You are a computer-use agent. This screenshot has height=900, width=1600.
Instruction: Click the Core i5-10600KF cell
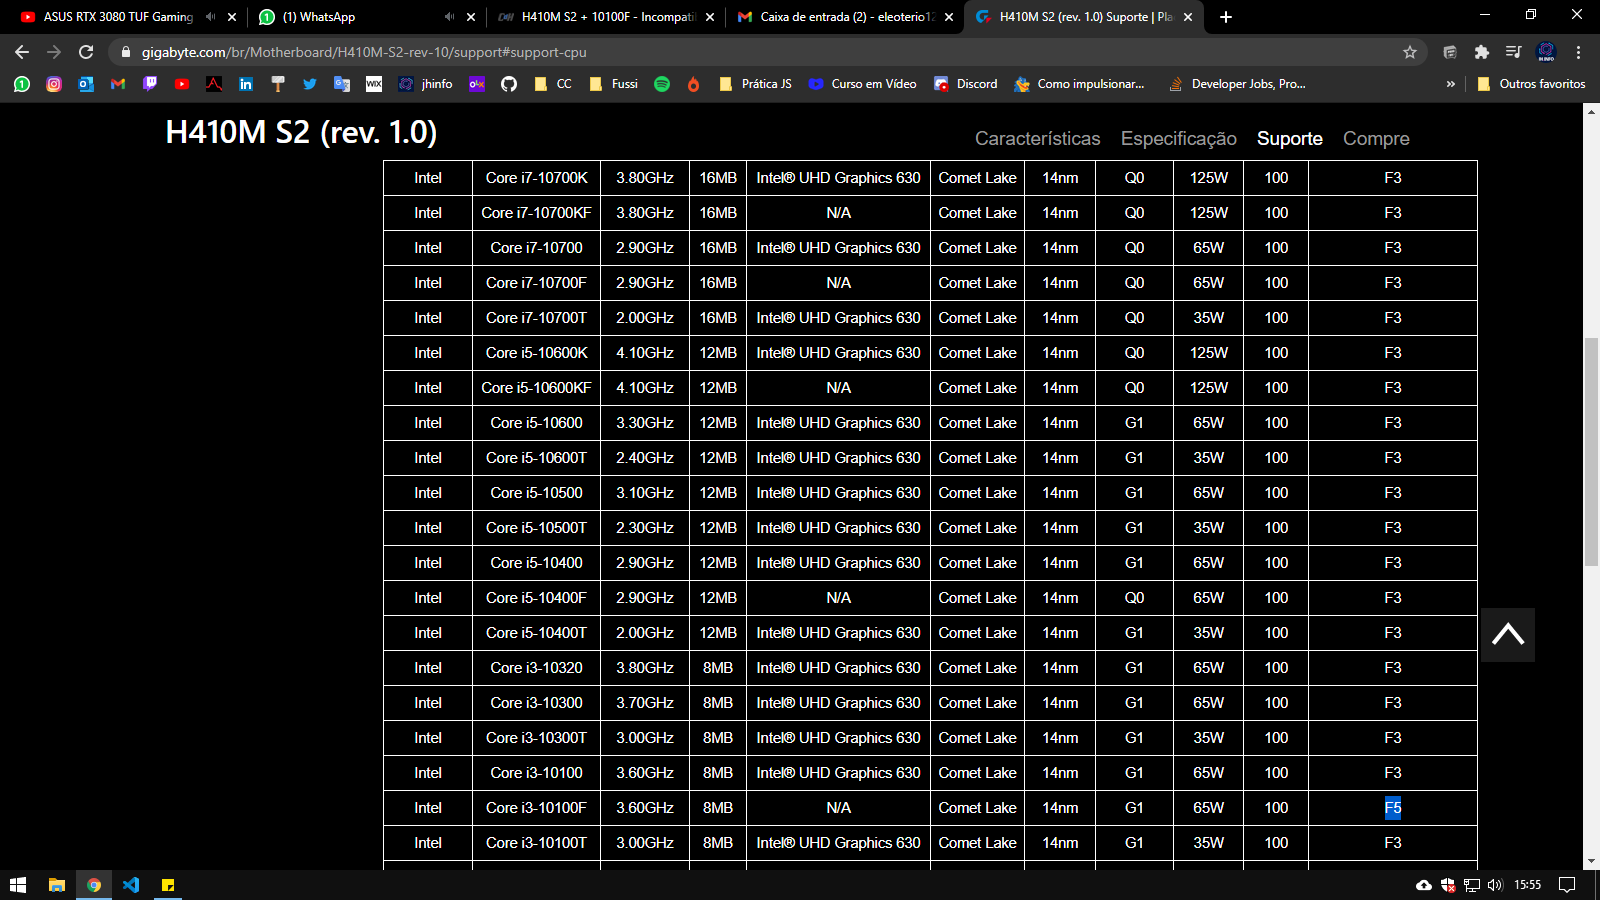pos(536,388)
